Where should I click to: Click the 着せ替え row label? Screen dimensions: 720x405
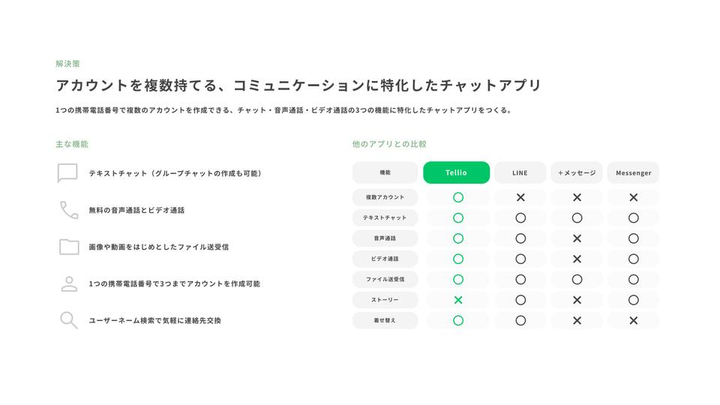385,321
